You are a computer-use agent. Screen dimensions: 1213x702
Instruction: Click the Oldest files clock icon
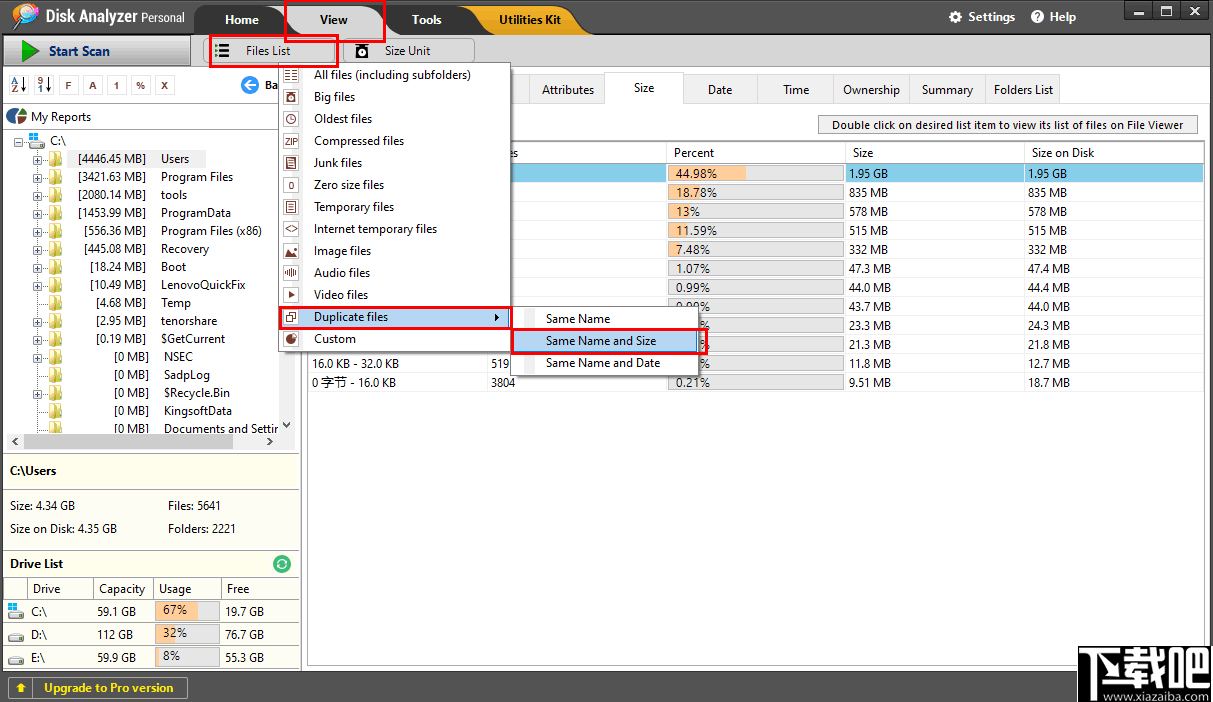click(290, 118)
